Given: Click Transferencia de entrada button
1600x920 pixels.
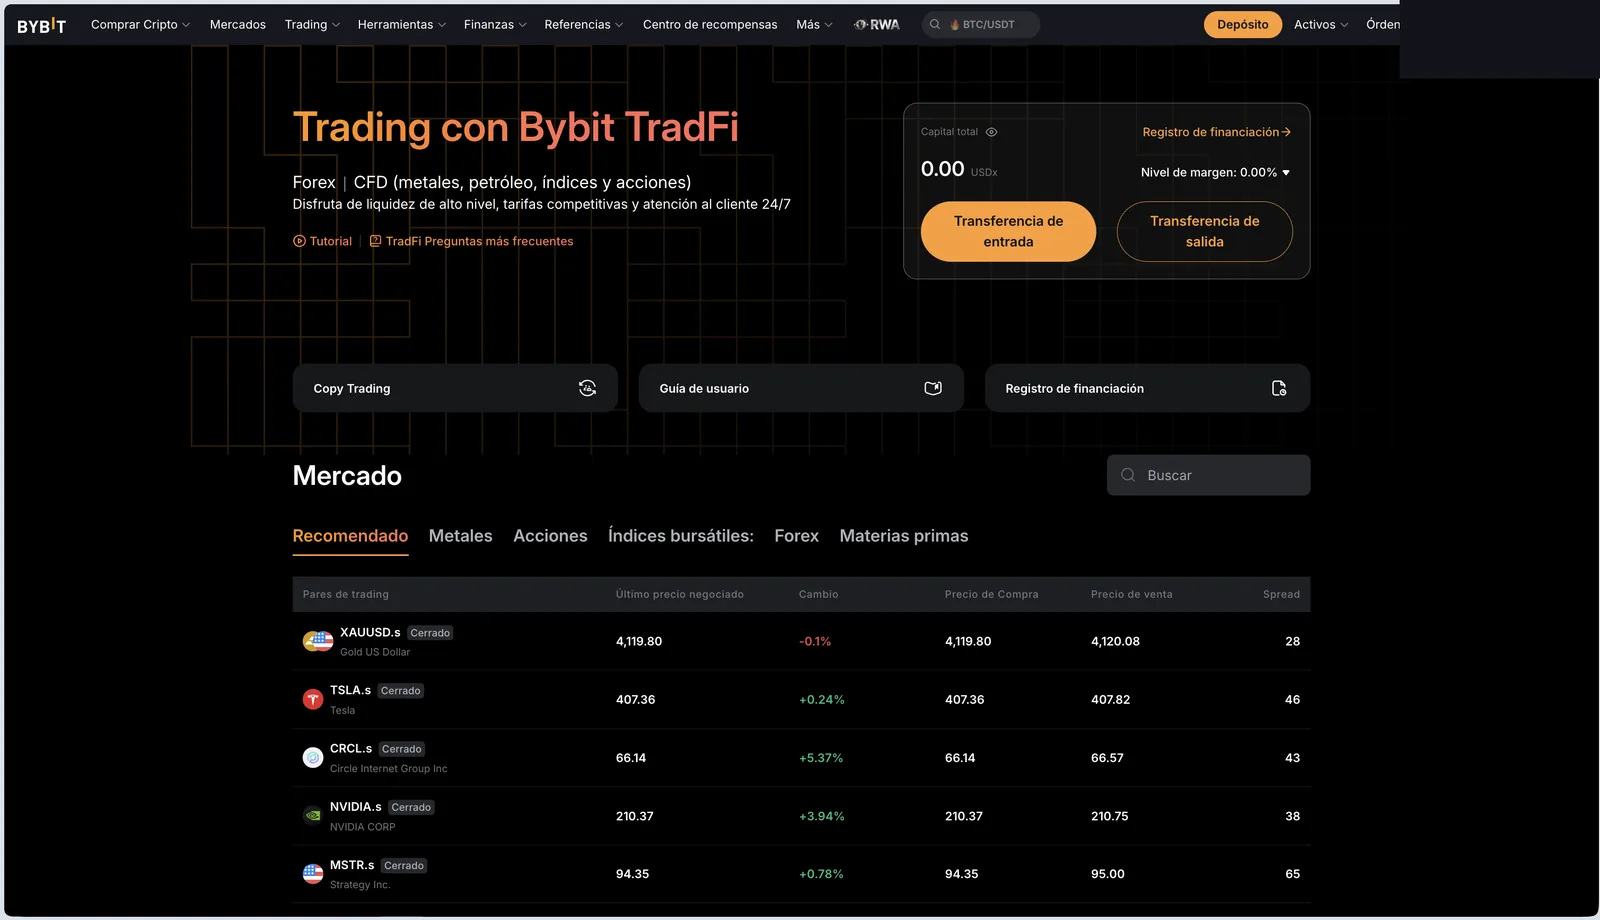Looking at the screenshot, I should pyautogui.click(x=1008, y=232).
